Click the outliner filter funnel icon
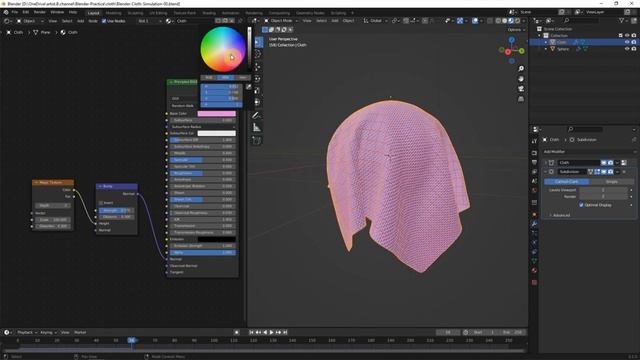Screen dimensions: 640x360 point(622,20)
